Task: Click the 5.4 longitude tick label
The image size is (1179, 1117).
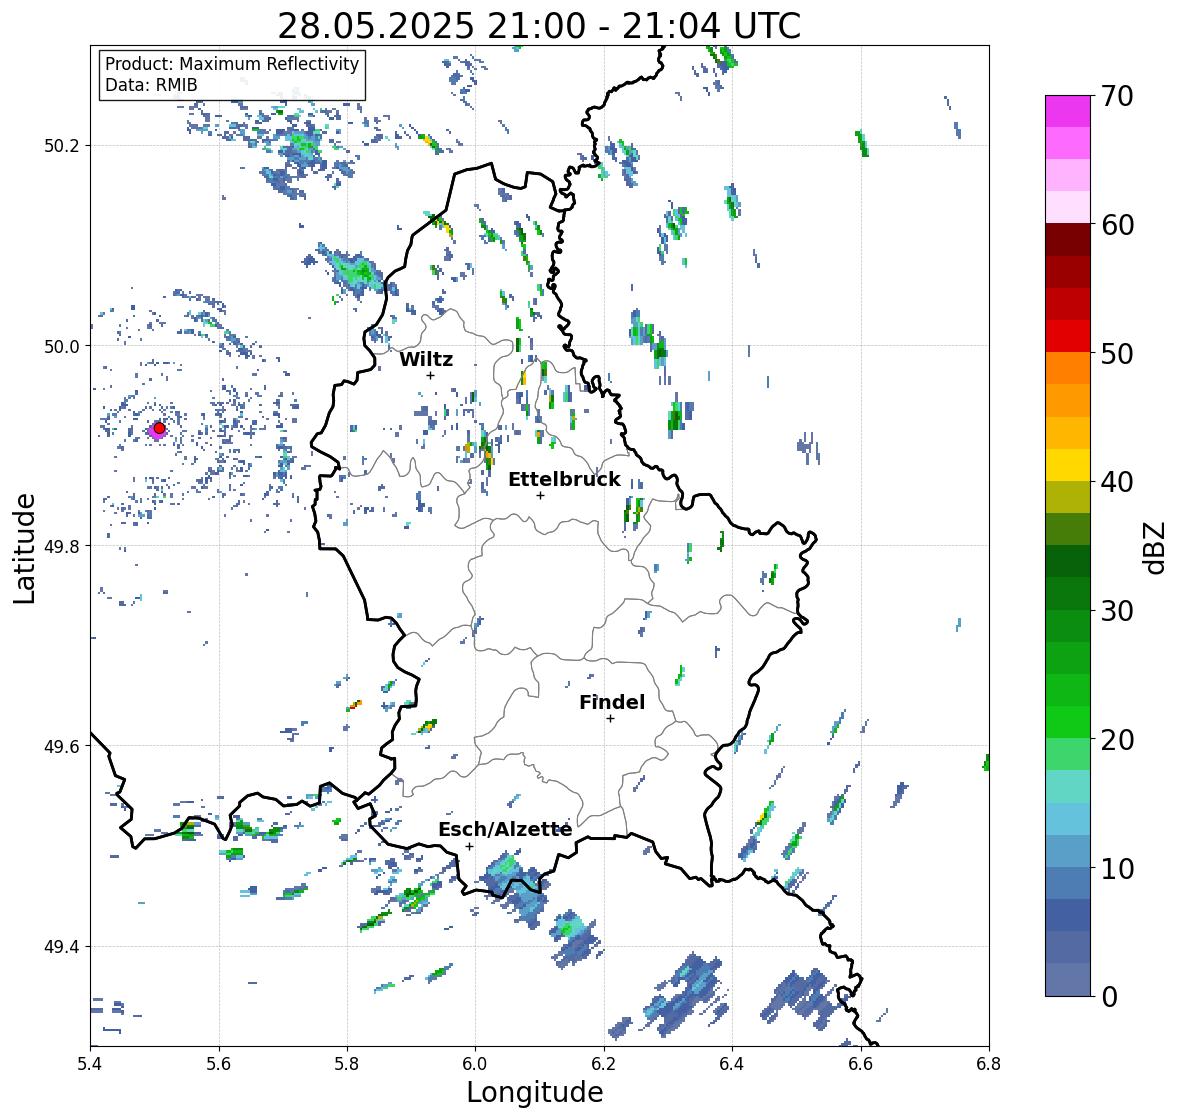Action: (90, 1063)
